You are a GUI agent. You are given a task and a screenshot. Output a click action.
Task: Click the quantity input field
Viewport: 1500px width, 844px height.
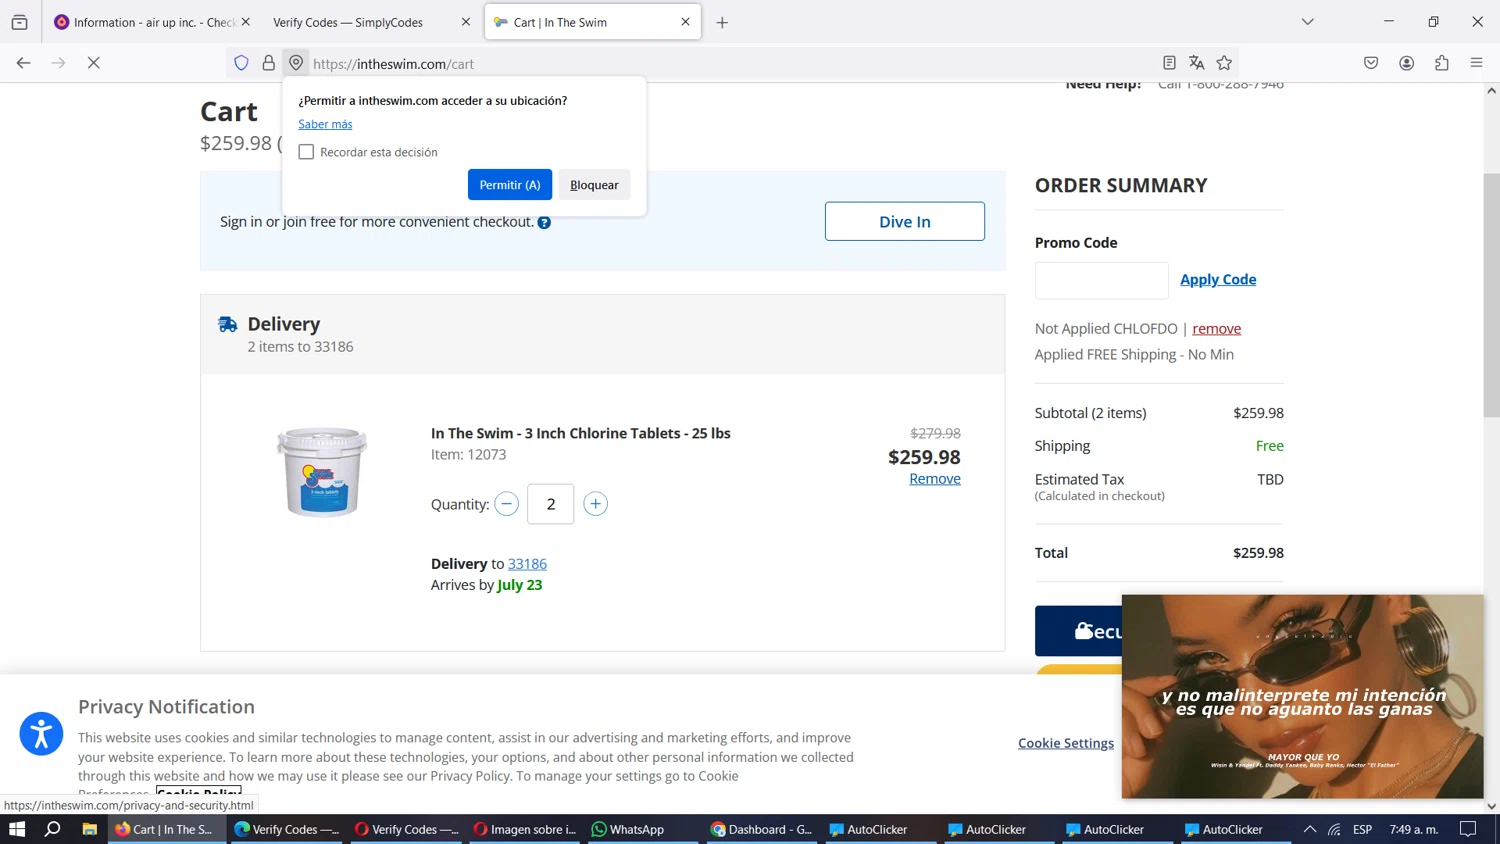[x=551, y=504]
